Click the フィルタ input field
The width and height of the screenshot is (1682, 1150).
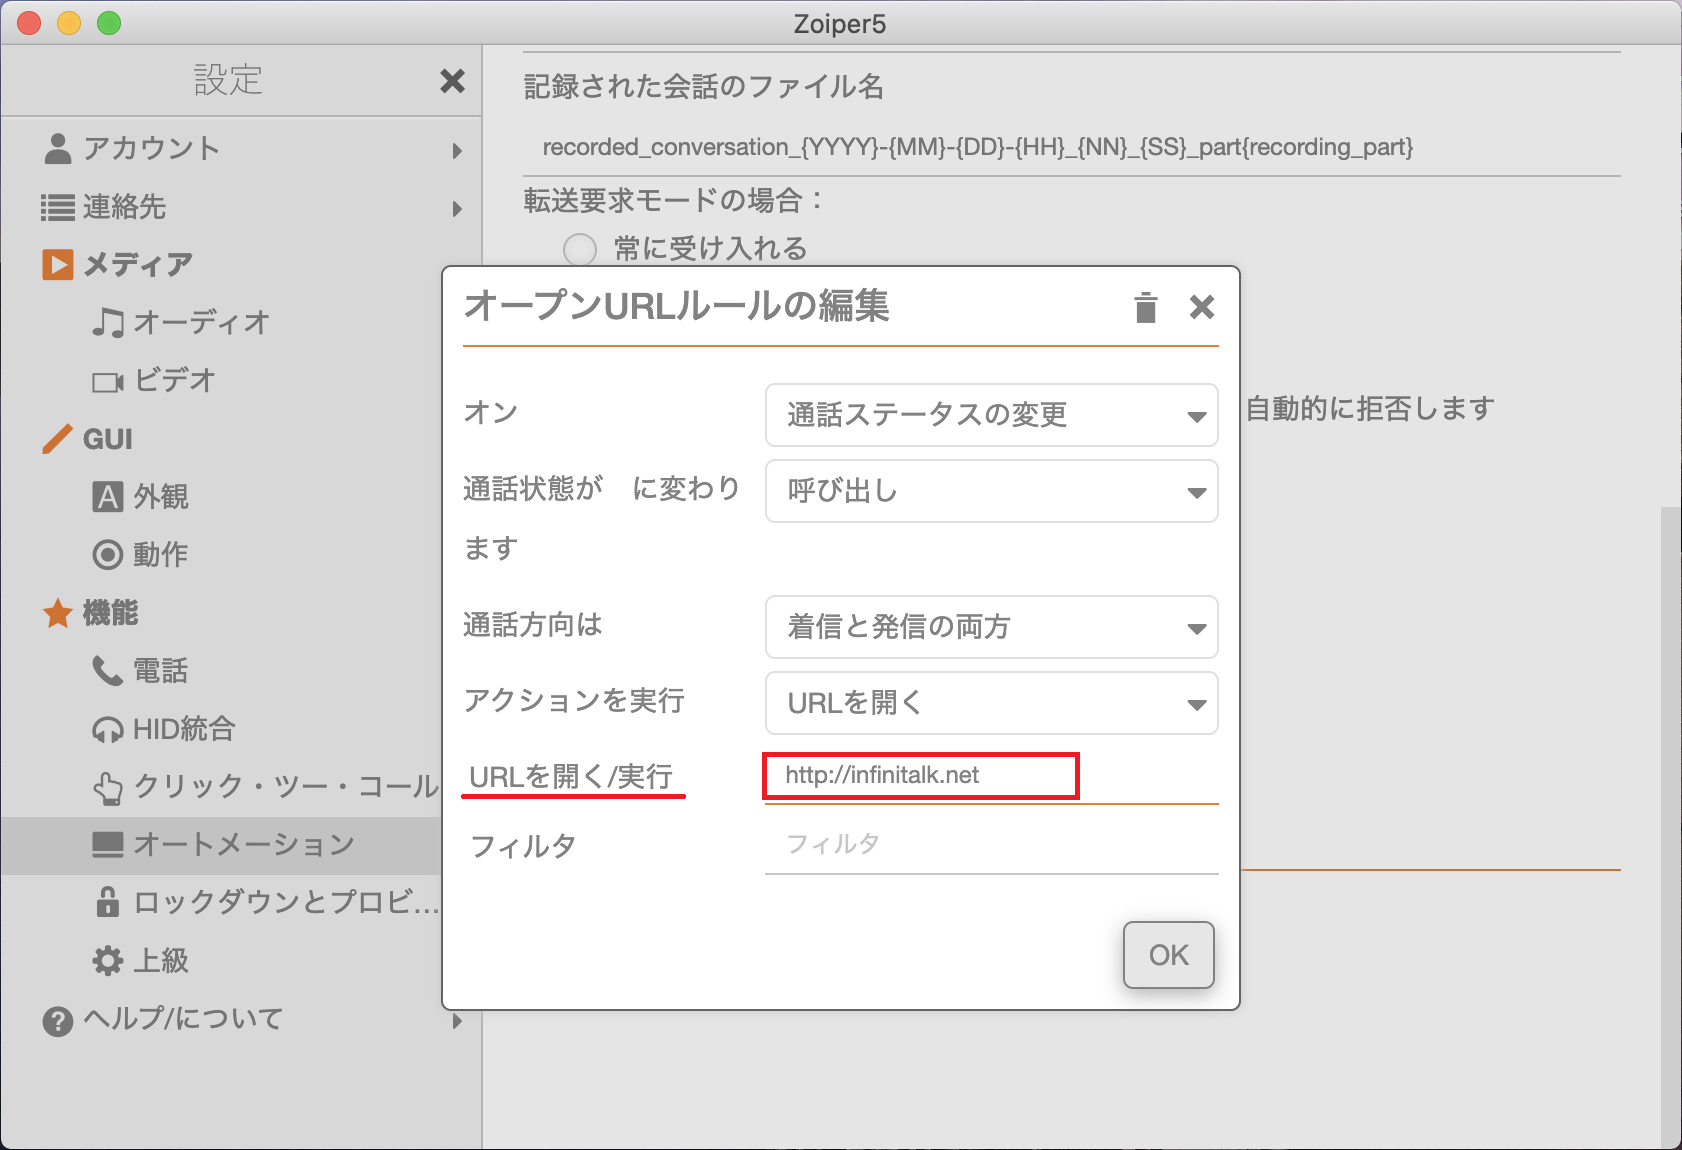coord(991,844)
